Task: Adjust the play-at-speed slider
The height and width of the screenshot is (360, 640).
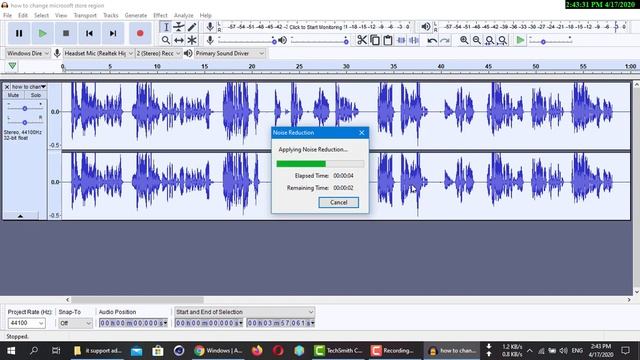Action: click(x=550, y=41)
